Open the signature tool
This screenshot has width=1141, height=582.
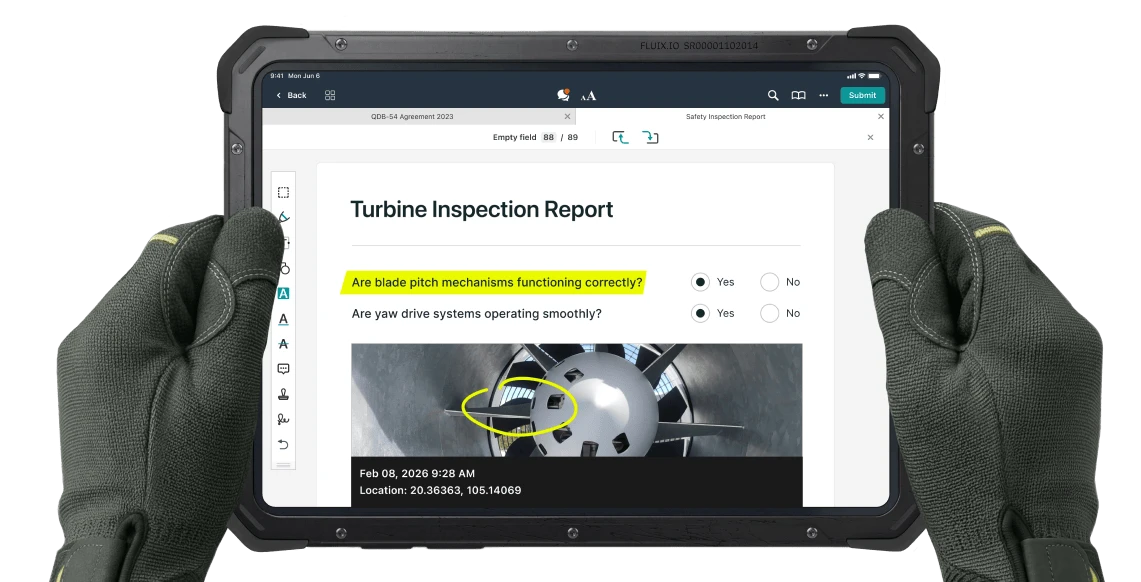pos(283,419)
